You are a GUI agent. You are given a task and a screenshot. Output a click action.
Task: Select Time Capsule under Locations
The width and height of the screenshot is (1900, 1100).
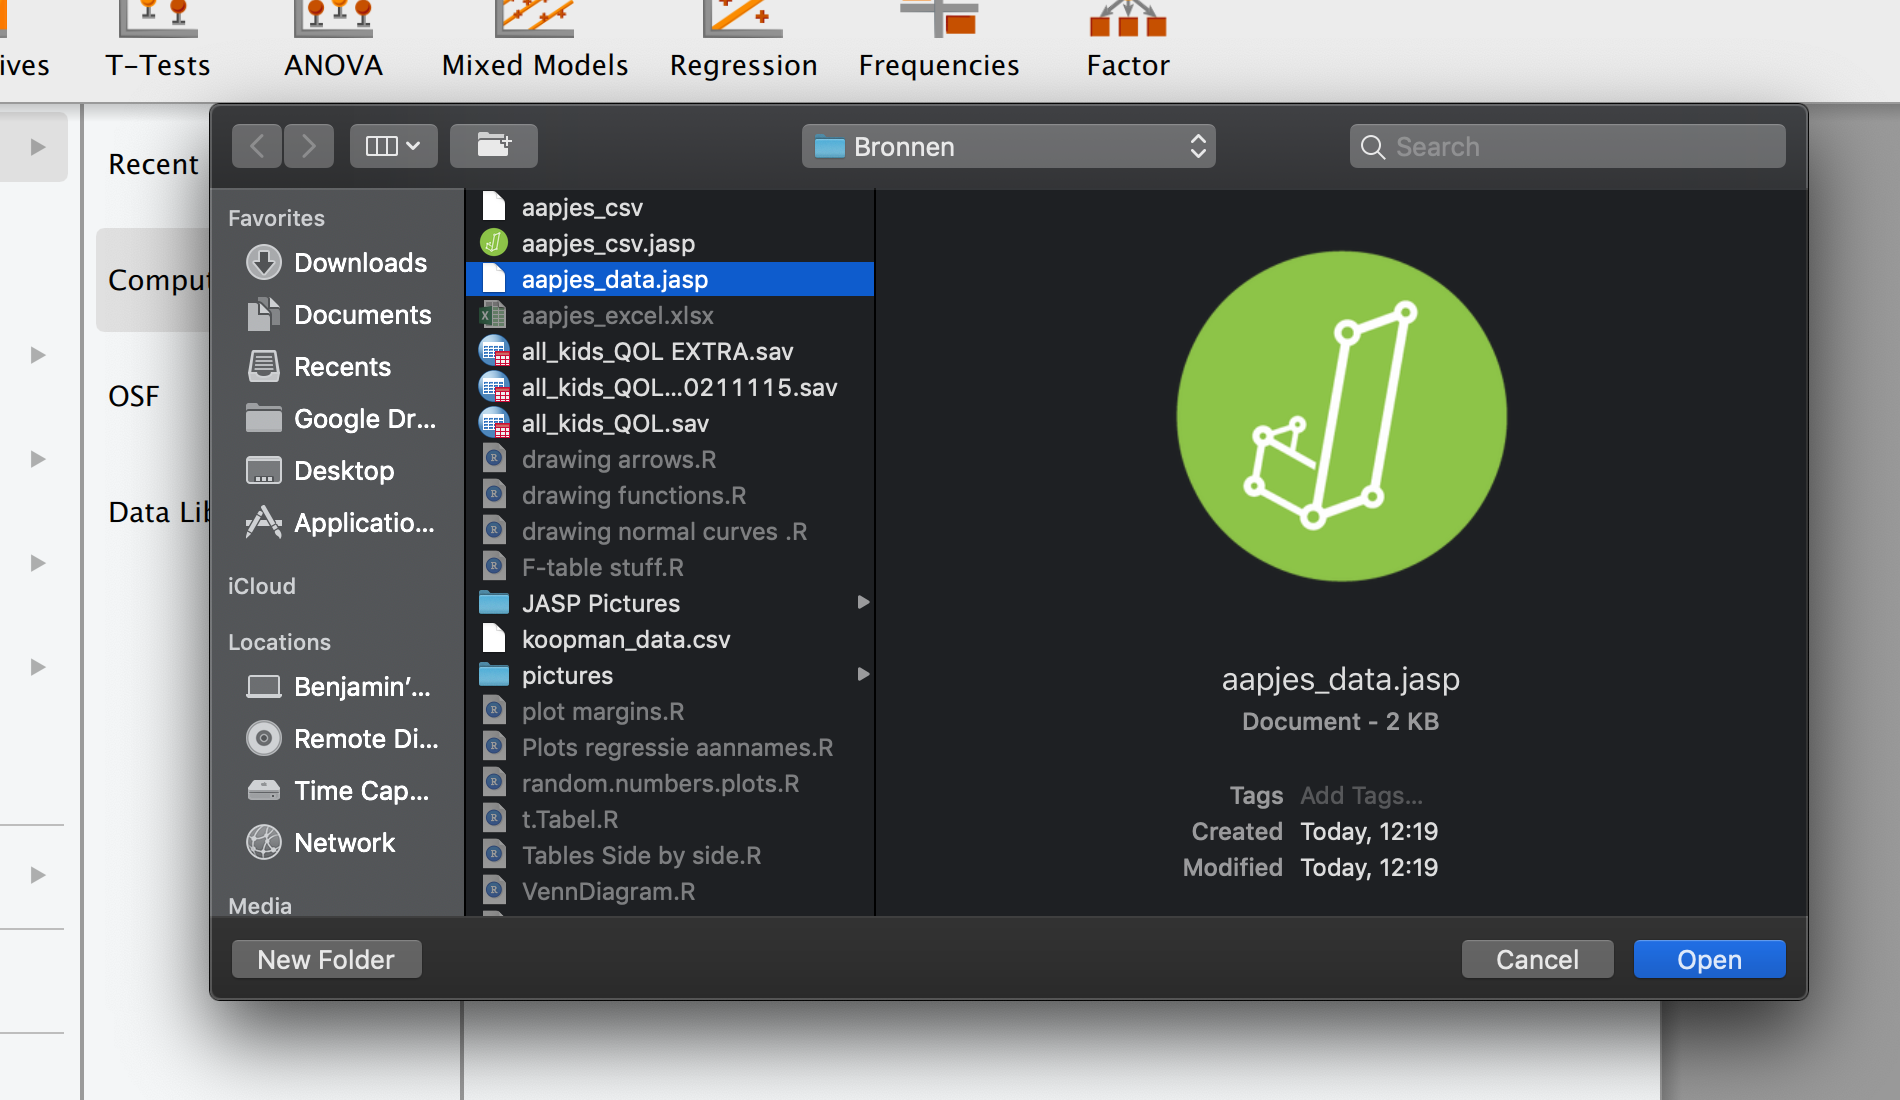pyautogui.click(x=338, y=791)
